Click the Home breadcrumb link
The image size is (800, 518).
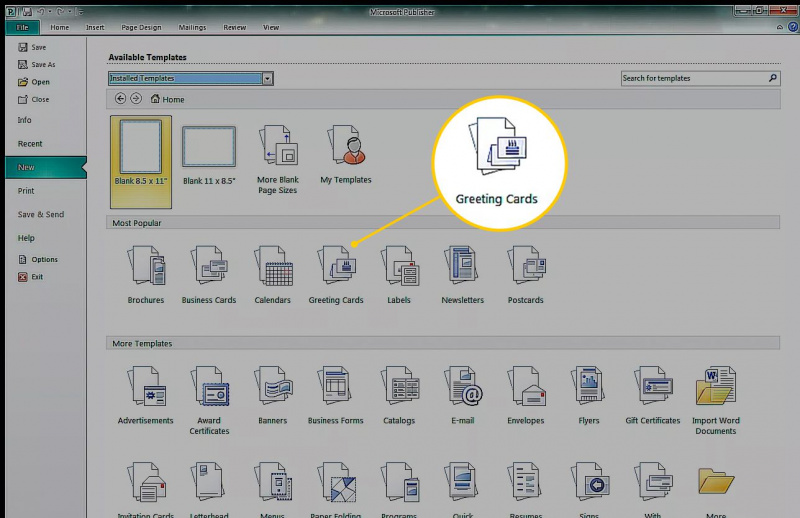[168, 99]
